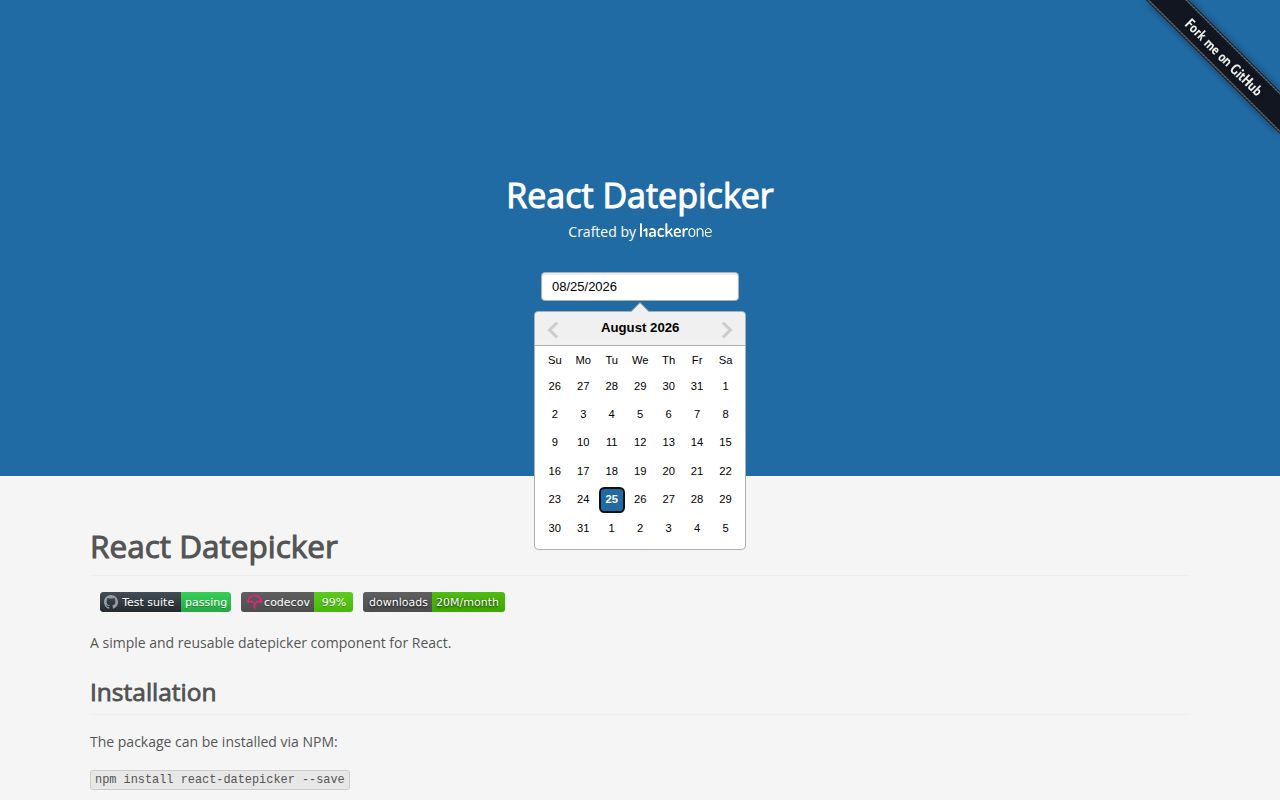Click the August 2026 month header
1280x800 pixels.
640,328
